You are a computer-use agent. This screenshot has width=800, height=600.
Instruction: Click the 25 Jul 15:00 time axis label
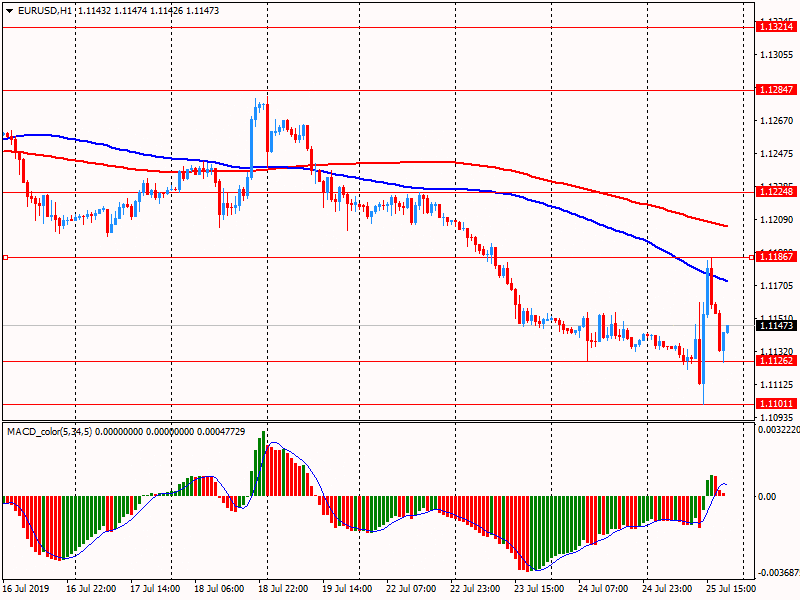[731, 588]
